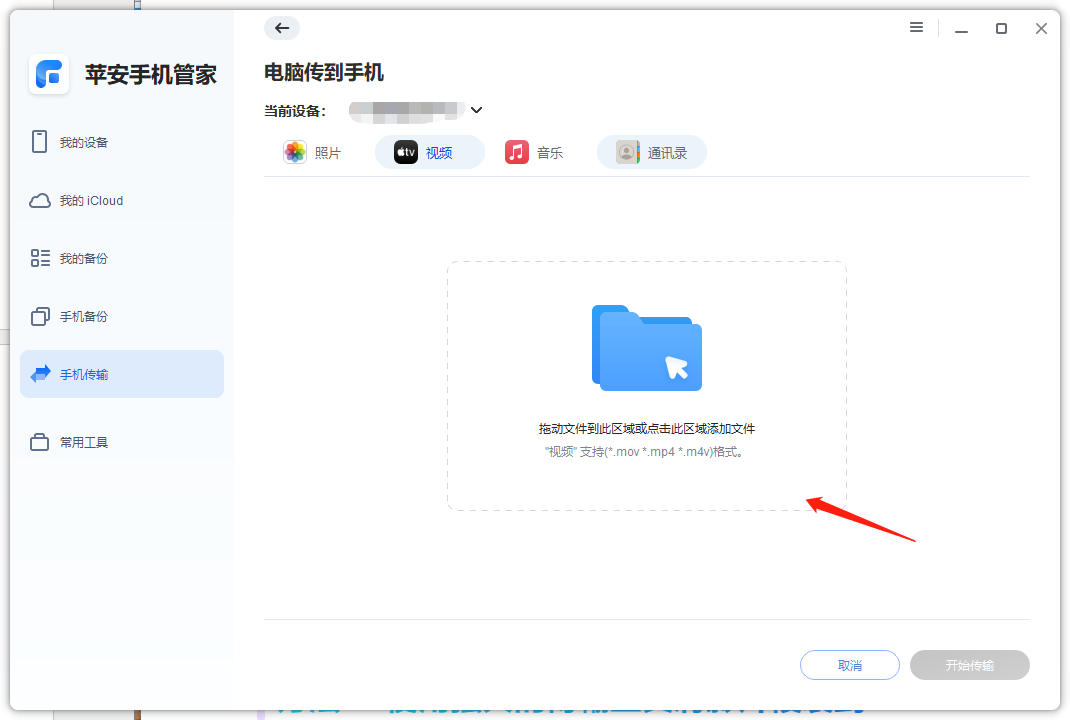Switch to the 视频 tab
This screenshot has height=720, width=1070.
(429, 151)
